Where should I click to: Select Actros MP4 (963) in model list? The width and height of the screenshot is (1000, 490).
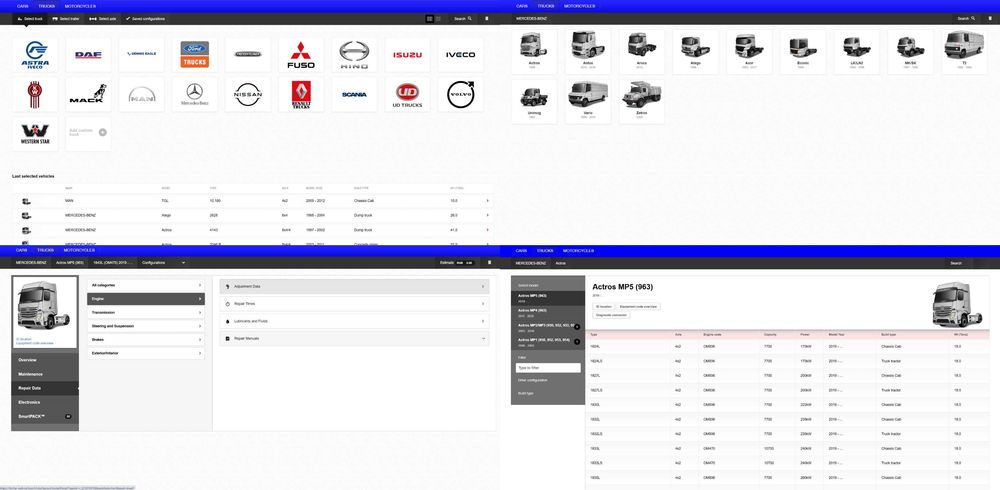[548, 312]
